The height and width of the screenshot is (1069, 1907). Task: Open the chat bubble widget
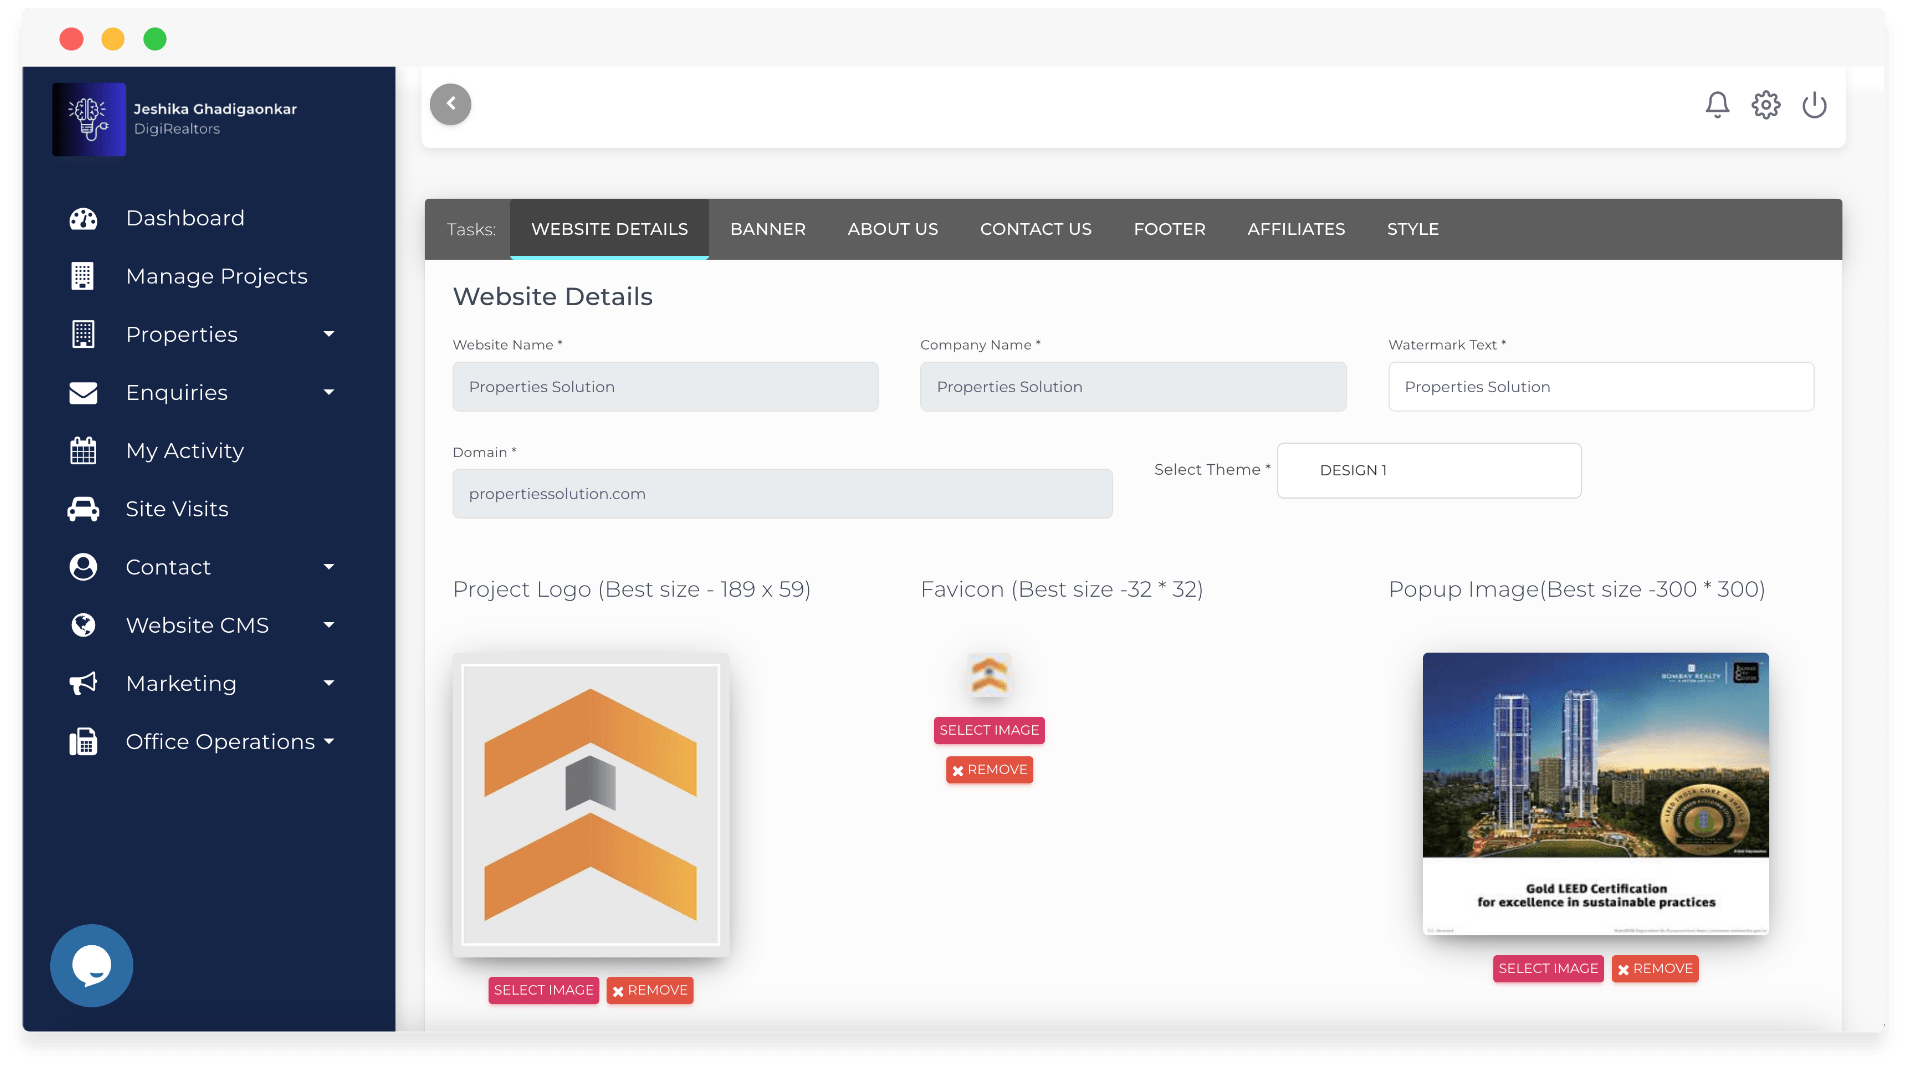pos(91,965)
